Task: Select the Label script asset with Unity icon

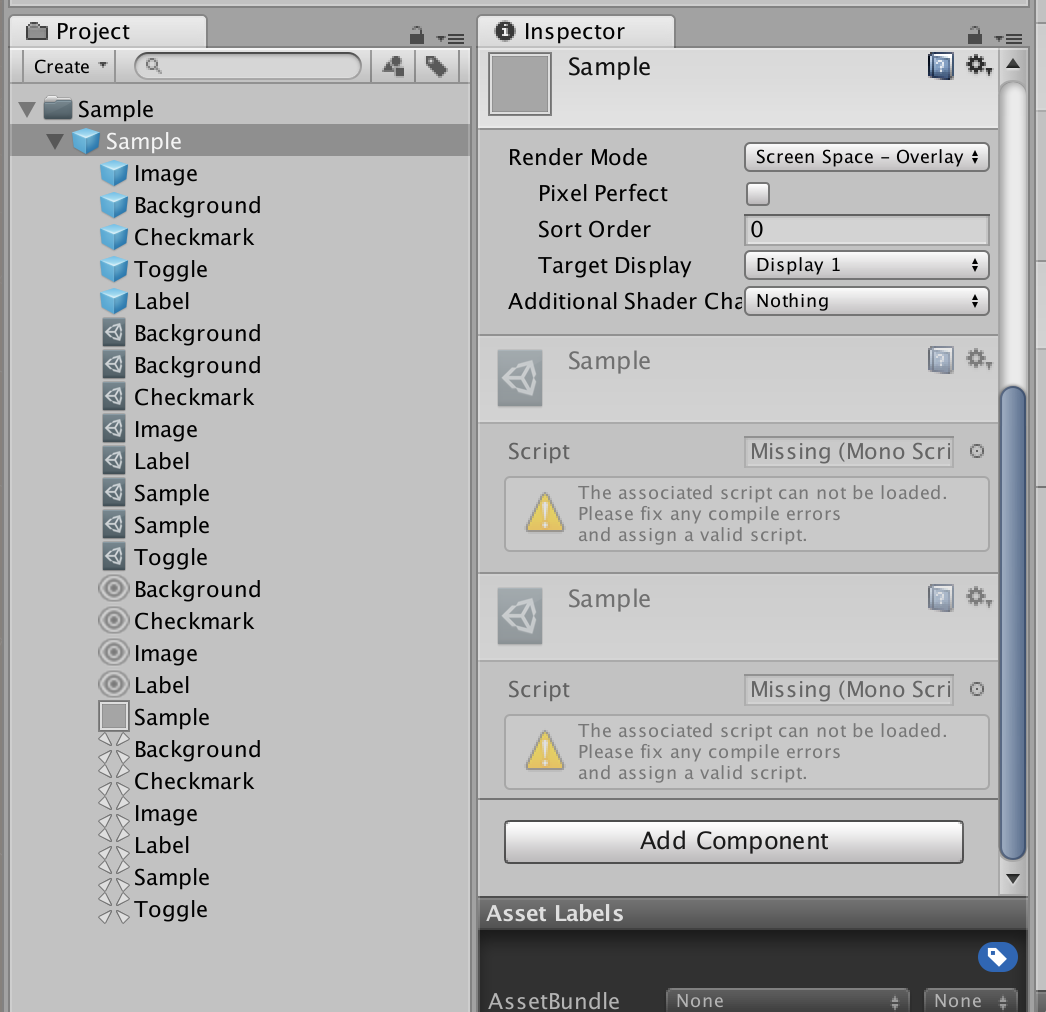Action: pos(146,461)
